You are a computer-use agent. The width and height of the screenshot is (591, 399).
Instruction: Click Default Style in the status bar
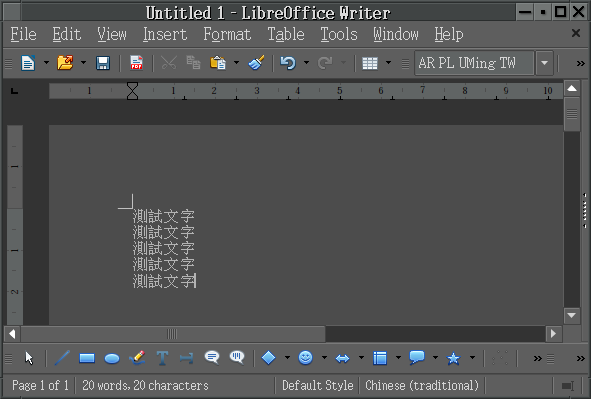click(x=318, y=385)
